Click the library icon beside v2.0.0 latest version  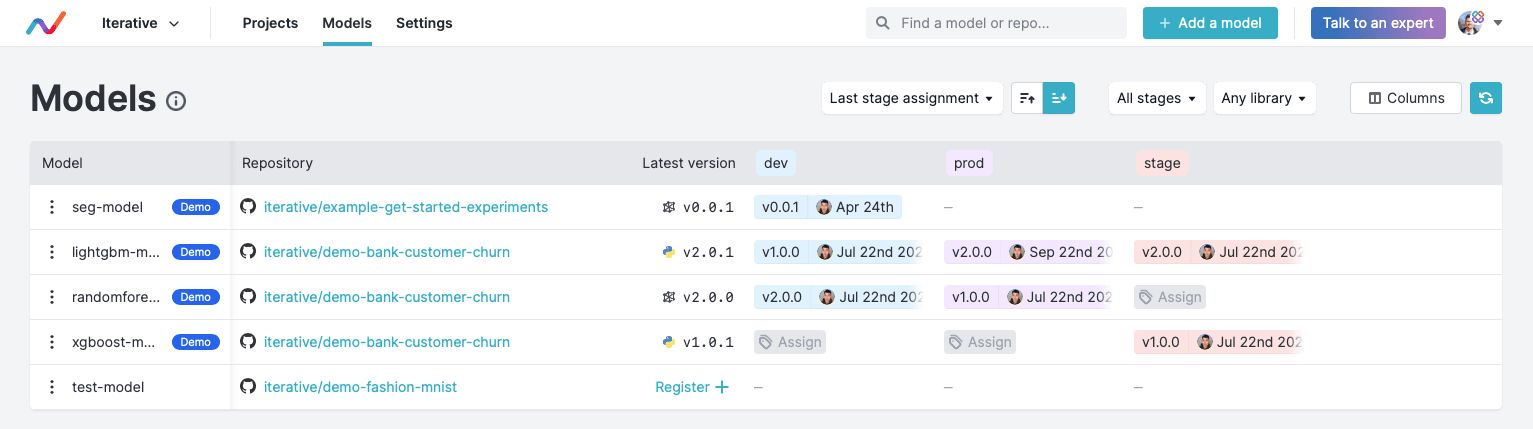tap(669, 297)
